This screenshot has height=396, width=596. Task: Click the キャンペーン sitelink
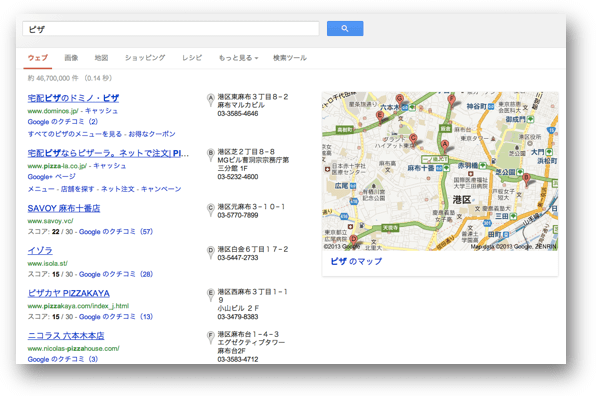pyautogui.click(x=161, y=189)
